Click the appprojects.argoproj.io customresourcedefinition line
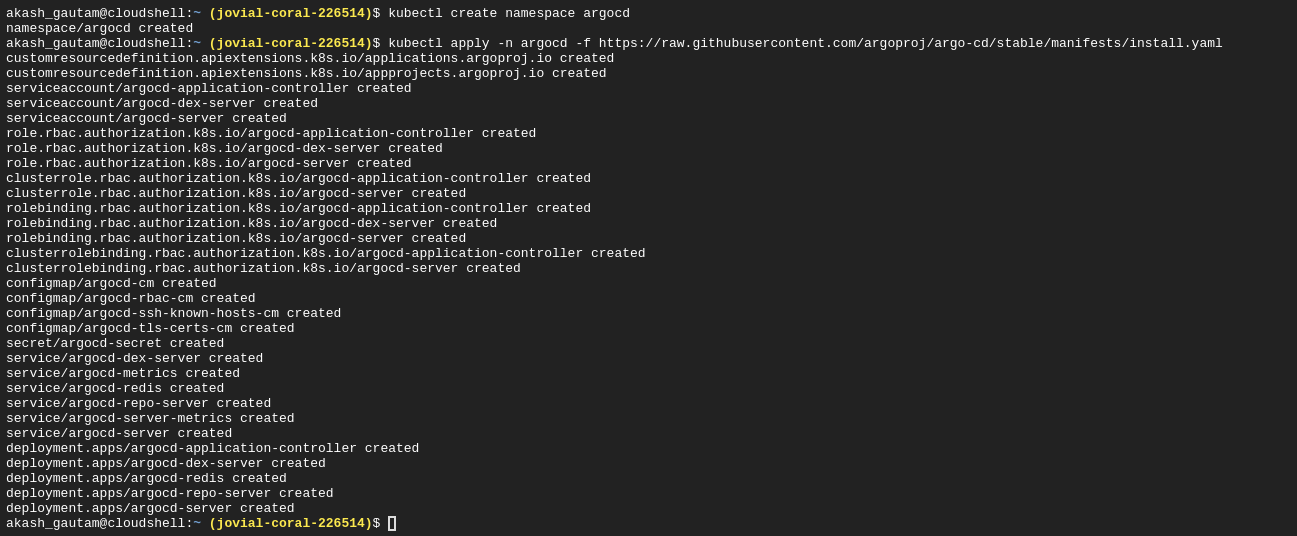 coord(306,73)
